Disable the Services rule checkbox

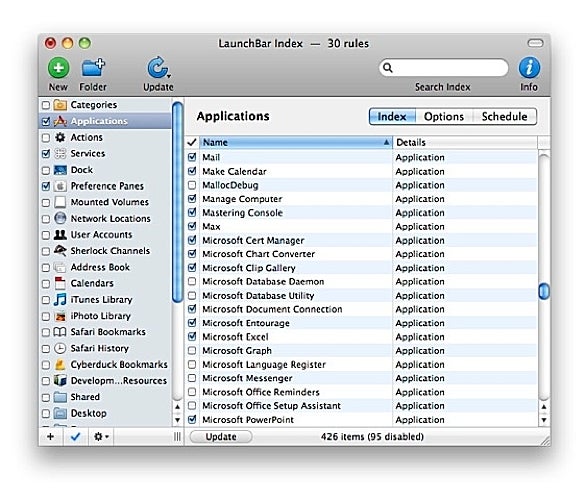click(x=46, y=154)
